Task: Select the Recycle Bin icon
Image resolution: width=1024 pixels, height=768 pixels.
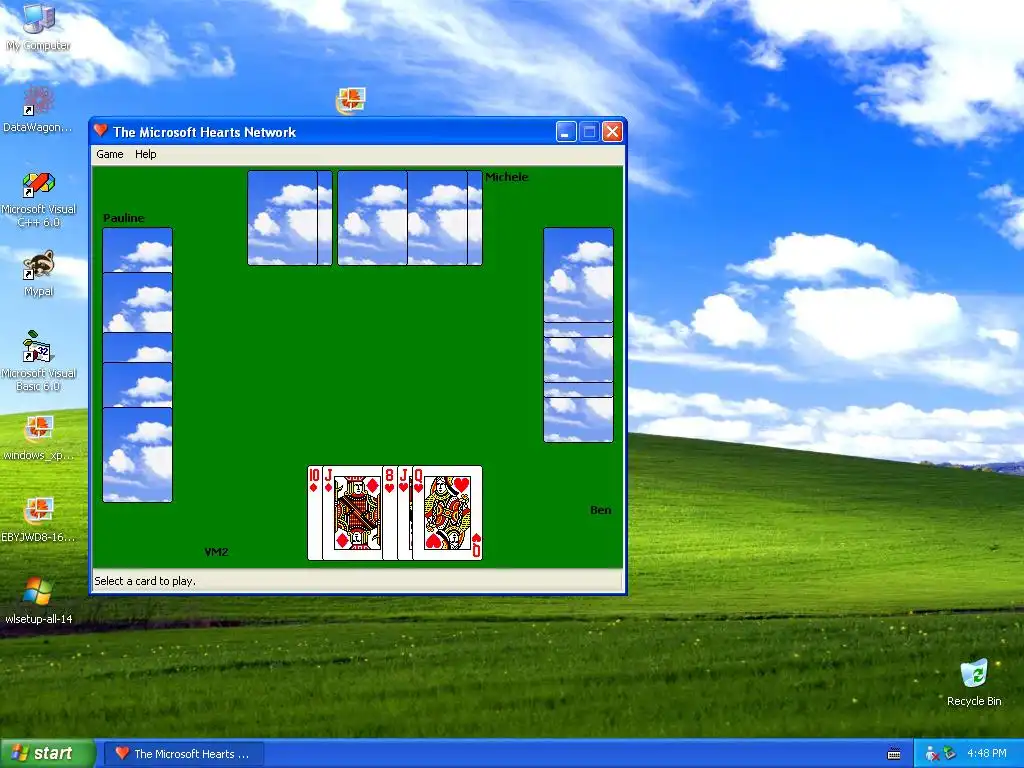Action: tap(974, 683)
